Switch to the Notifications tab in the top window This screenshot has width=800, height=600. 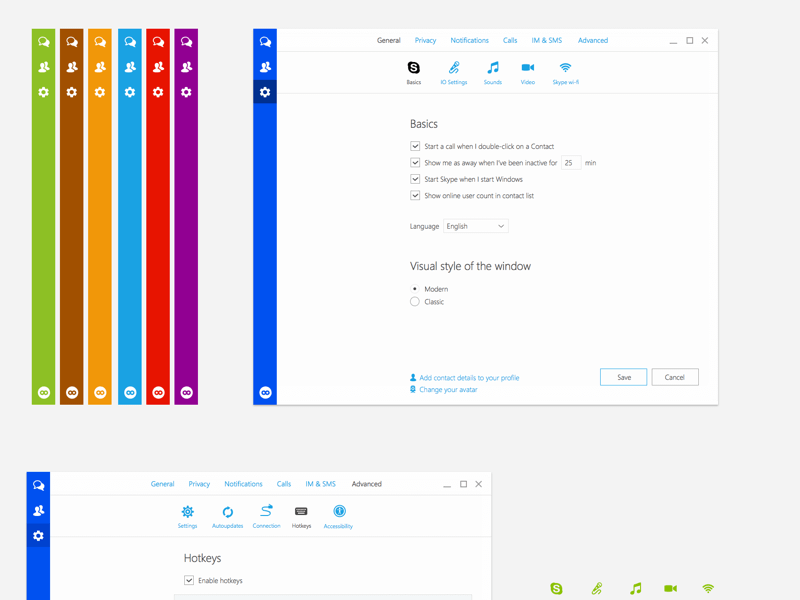click(x=469, y=41)
